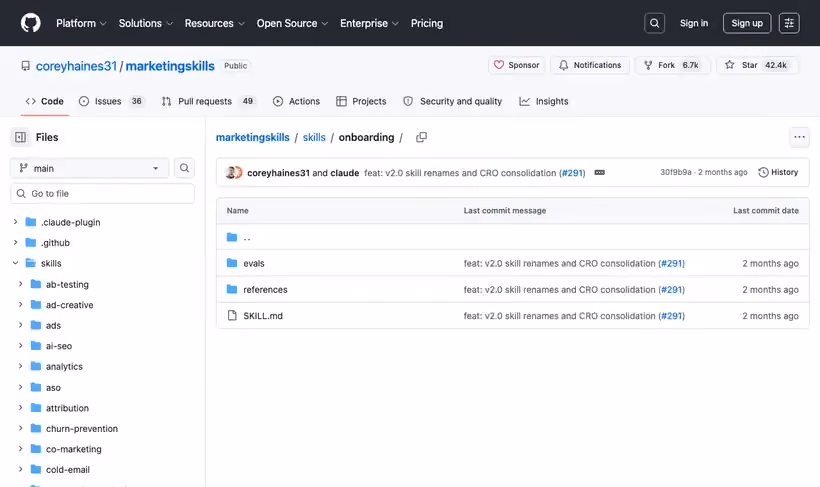Open the three-dots more options menu

(x=799, y=137)
